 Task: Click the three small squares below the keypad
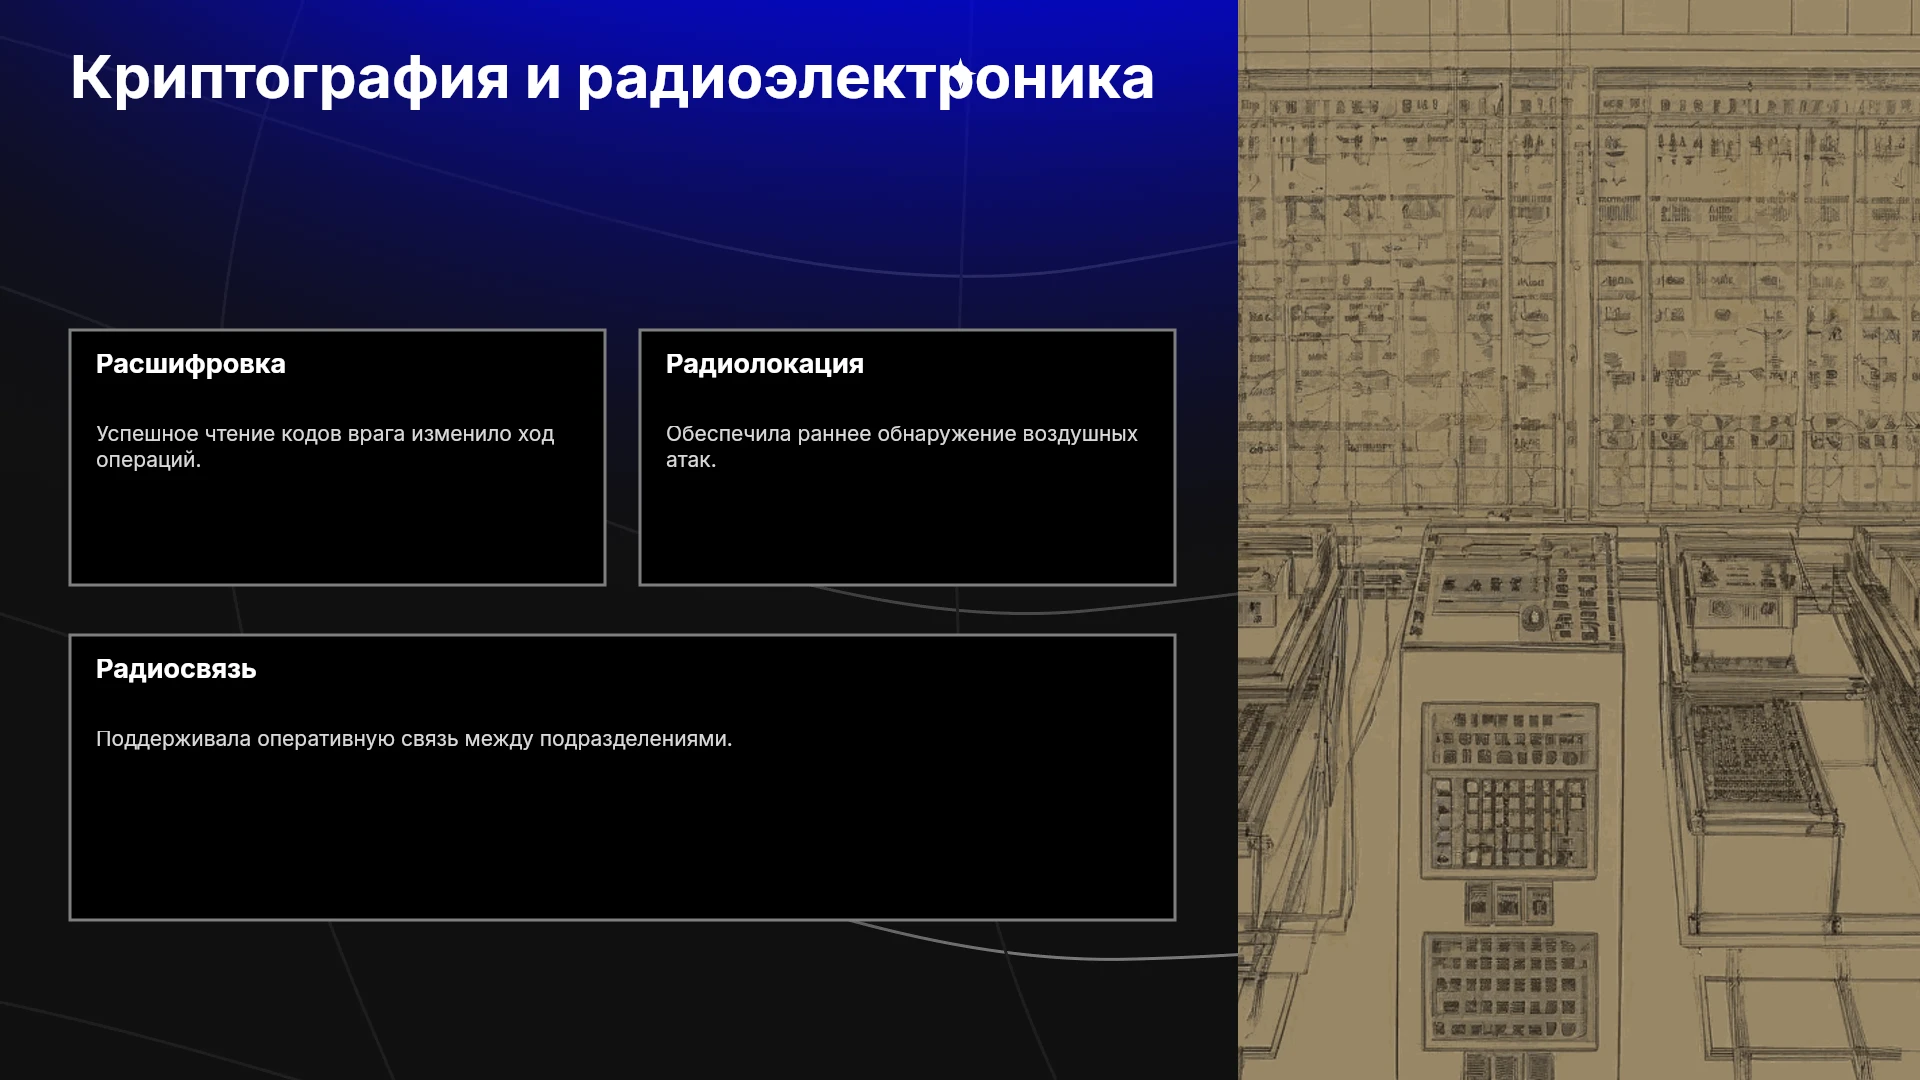tap(1508, 904)
